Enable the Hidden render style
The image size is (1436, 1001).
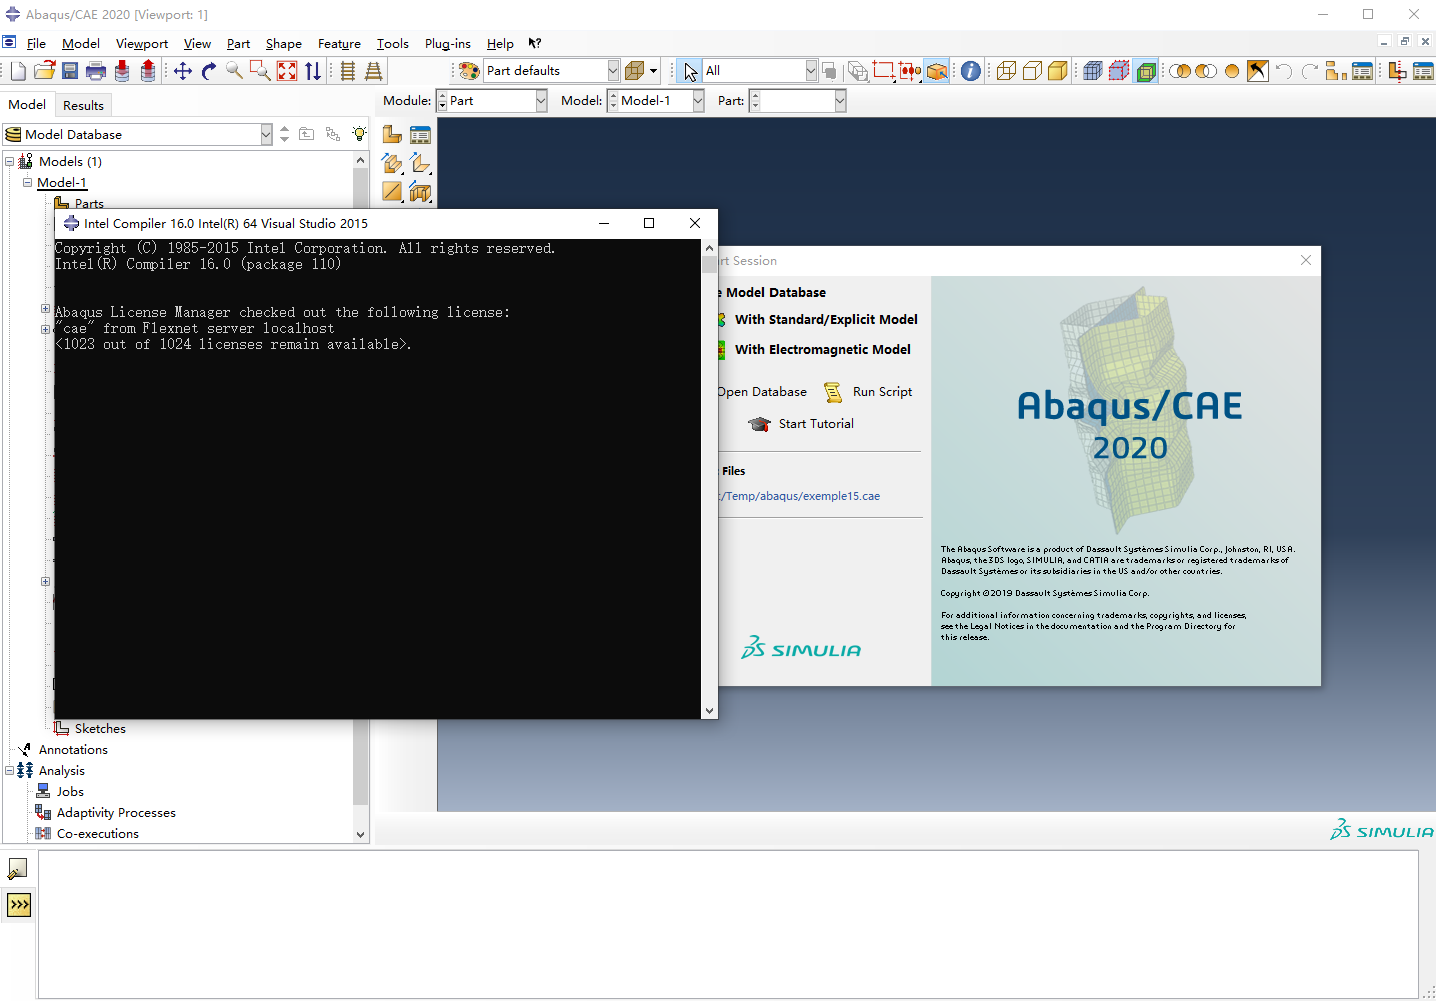tap(1032, 71)
